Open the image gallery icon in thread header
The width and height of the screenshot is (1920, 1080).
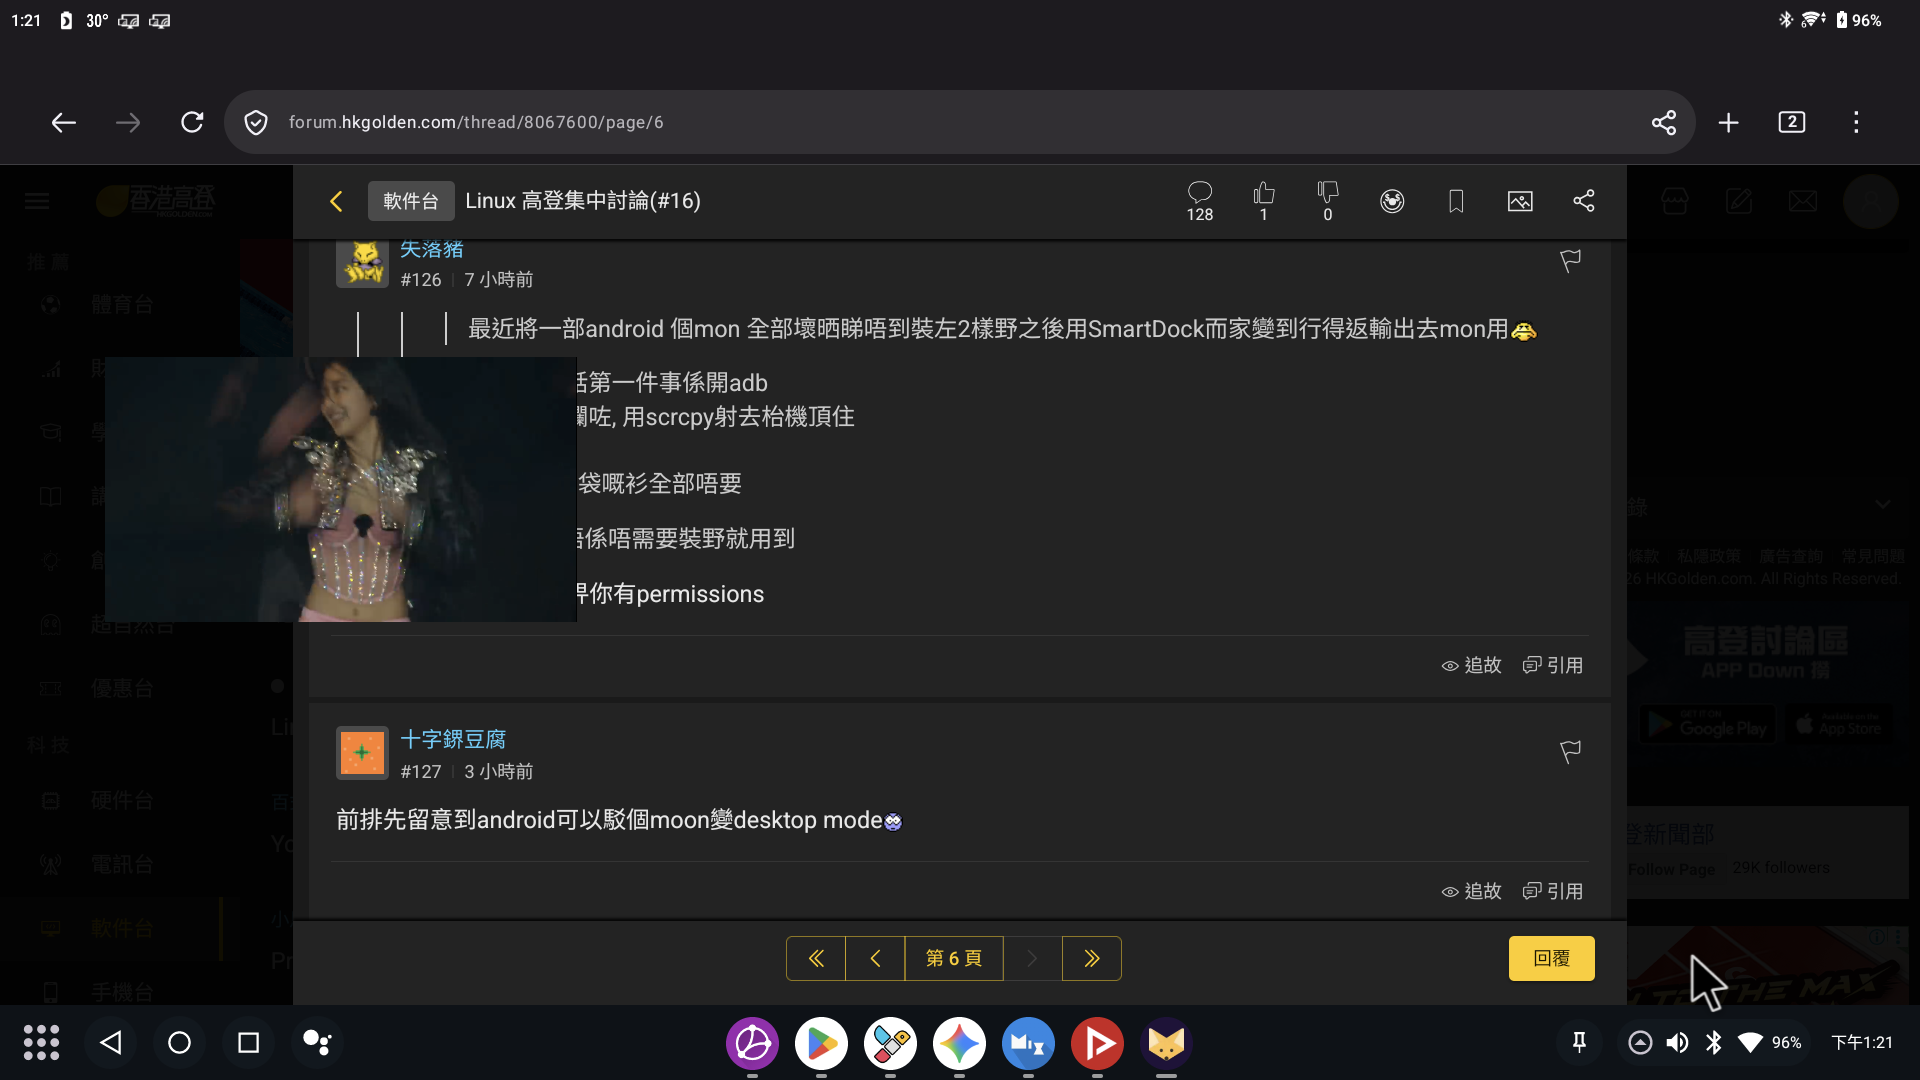click(1520, 201)
